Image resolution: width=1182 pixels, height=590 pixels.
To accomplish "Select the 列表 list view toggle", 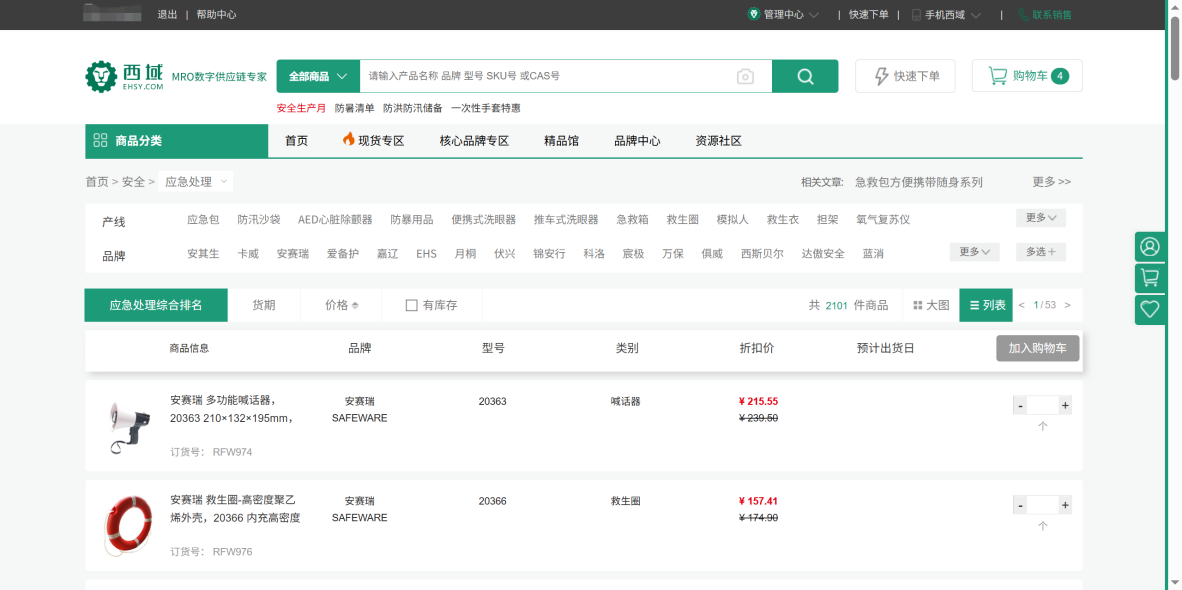I will coord(986,305).
